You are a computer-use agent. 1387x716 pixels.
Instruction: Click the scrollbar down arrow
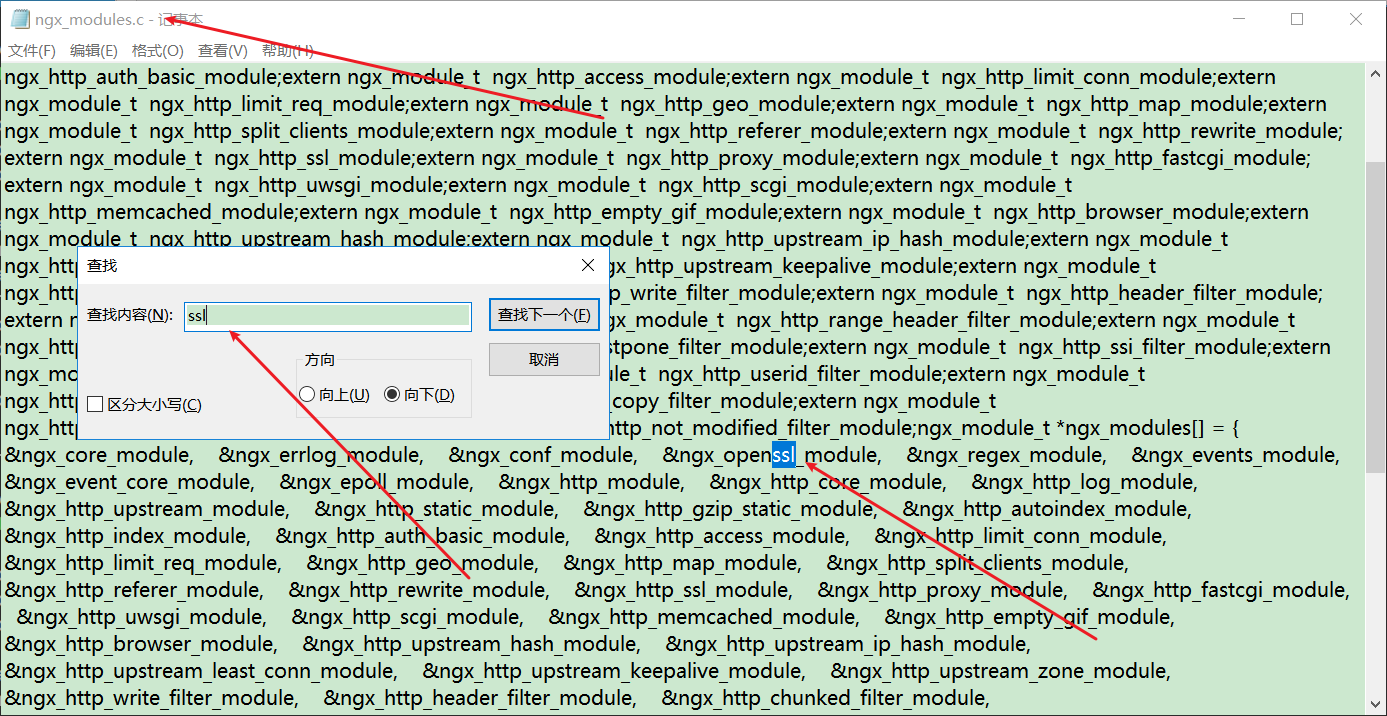1376,706
